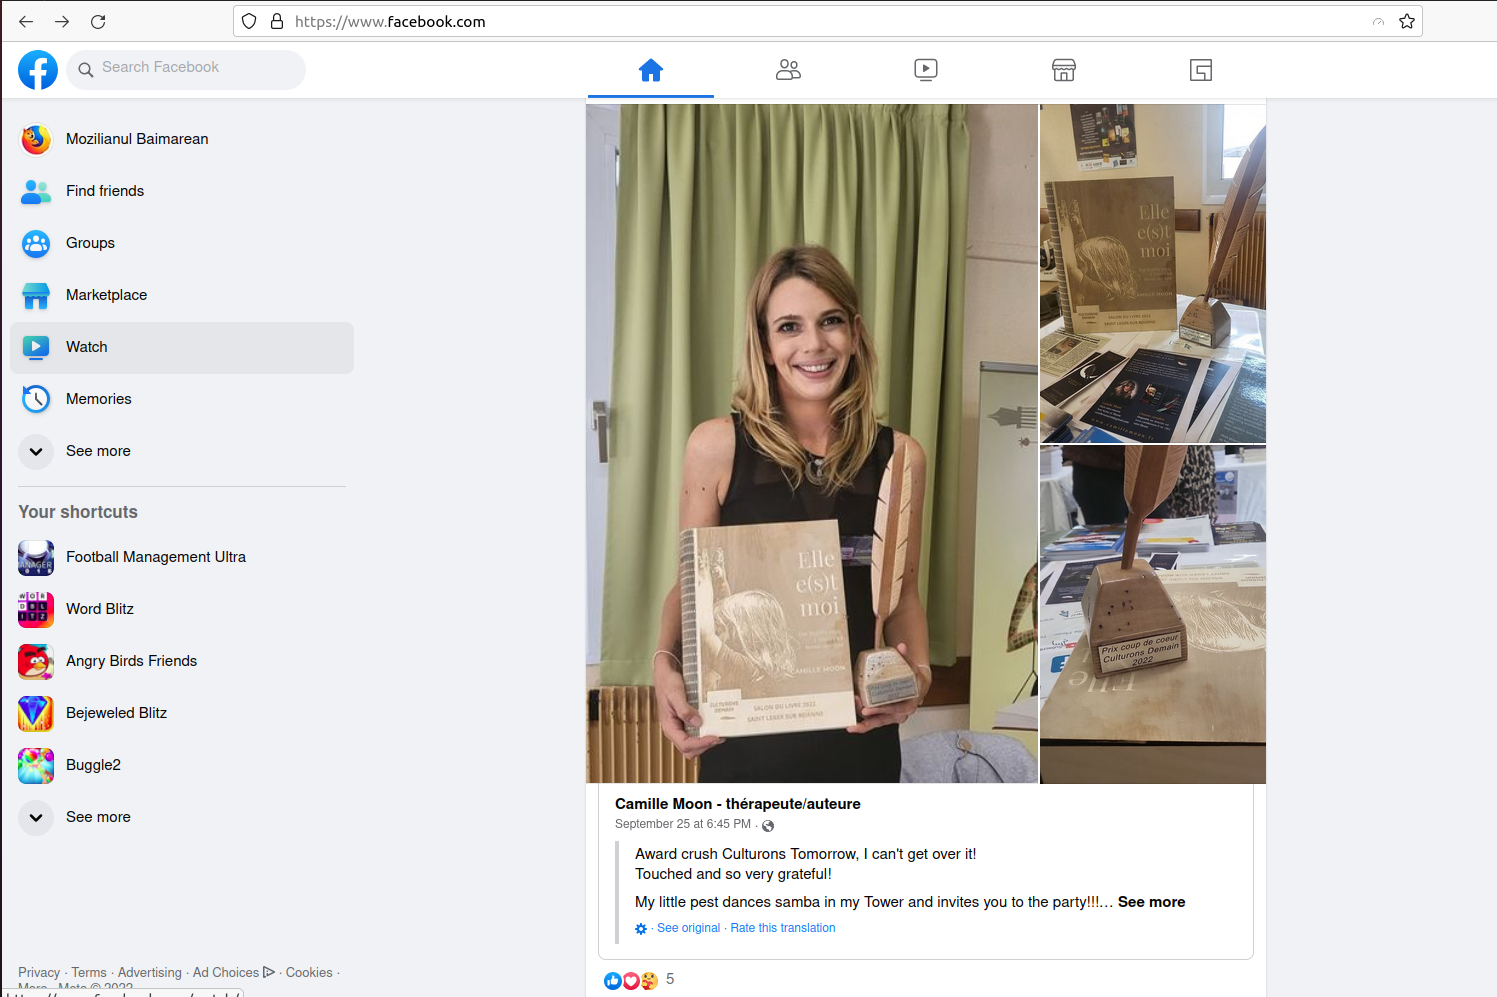Image resolution: width=1497 pixels, height=997 pixels.
Task: Click into the Search Facebook field
Action: click(x=186, y=70)
